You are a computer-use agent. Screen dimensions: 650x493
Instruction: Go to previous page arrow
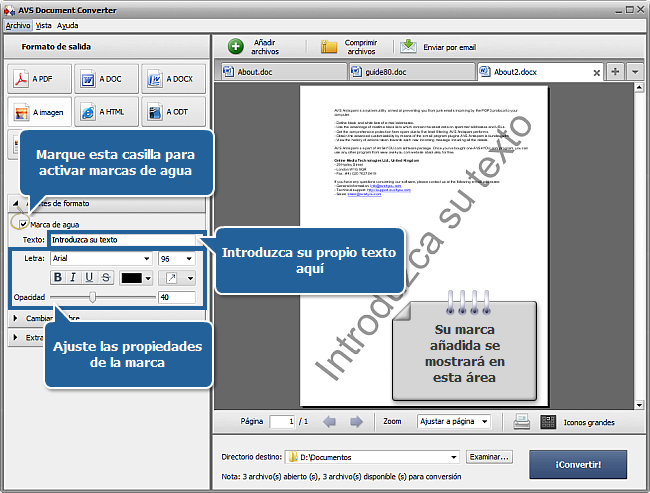tap(330, 422)
